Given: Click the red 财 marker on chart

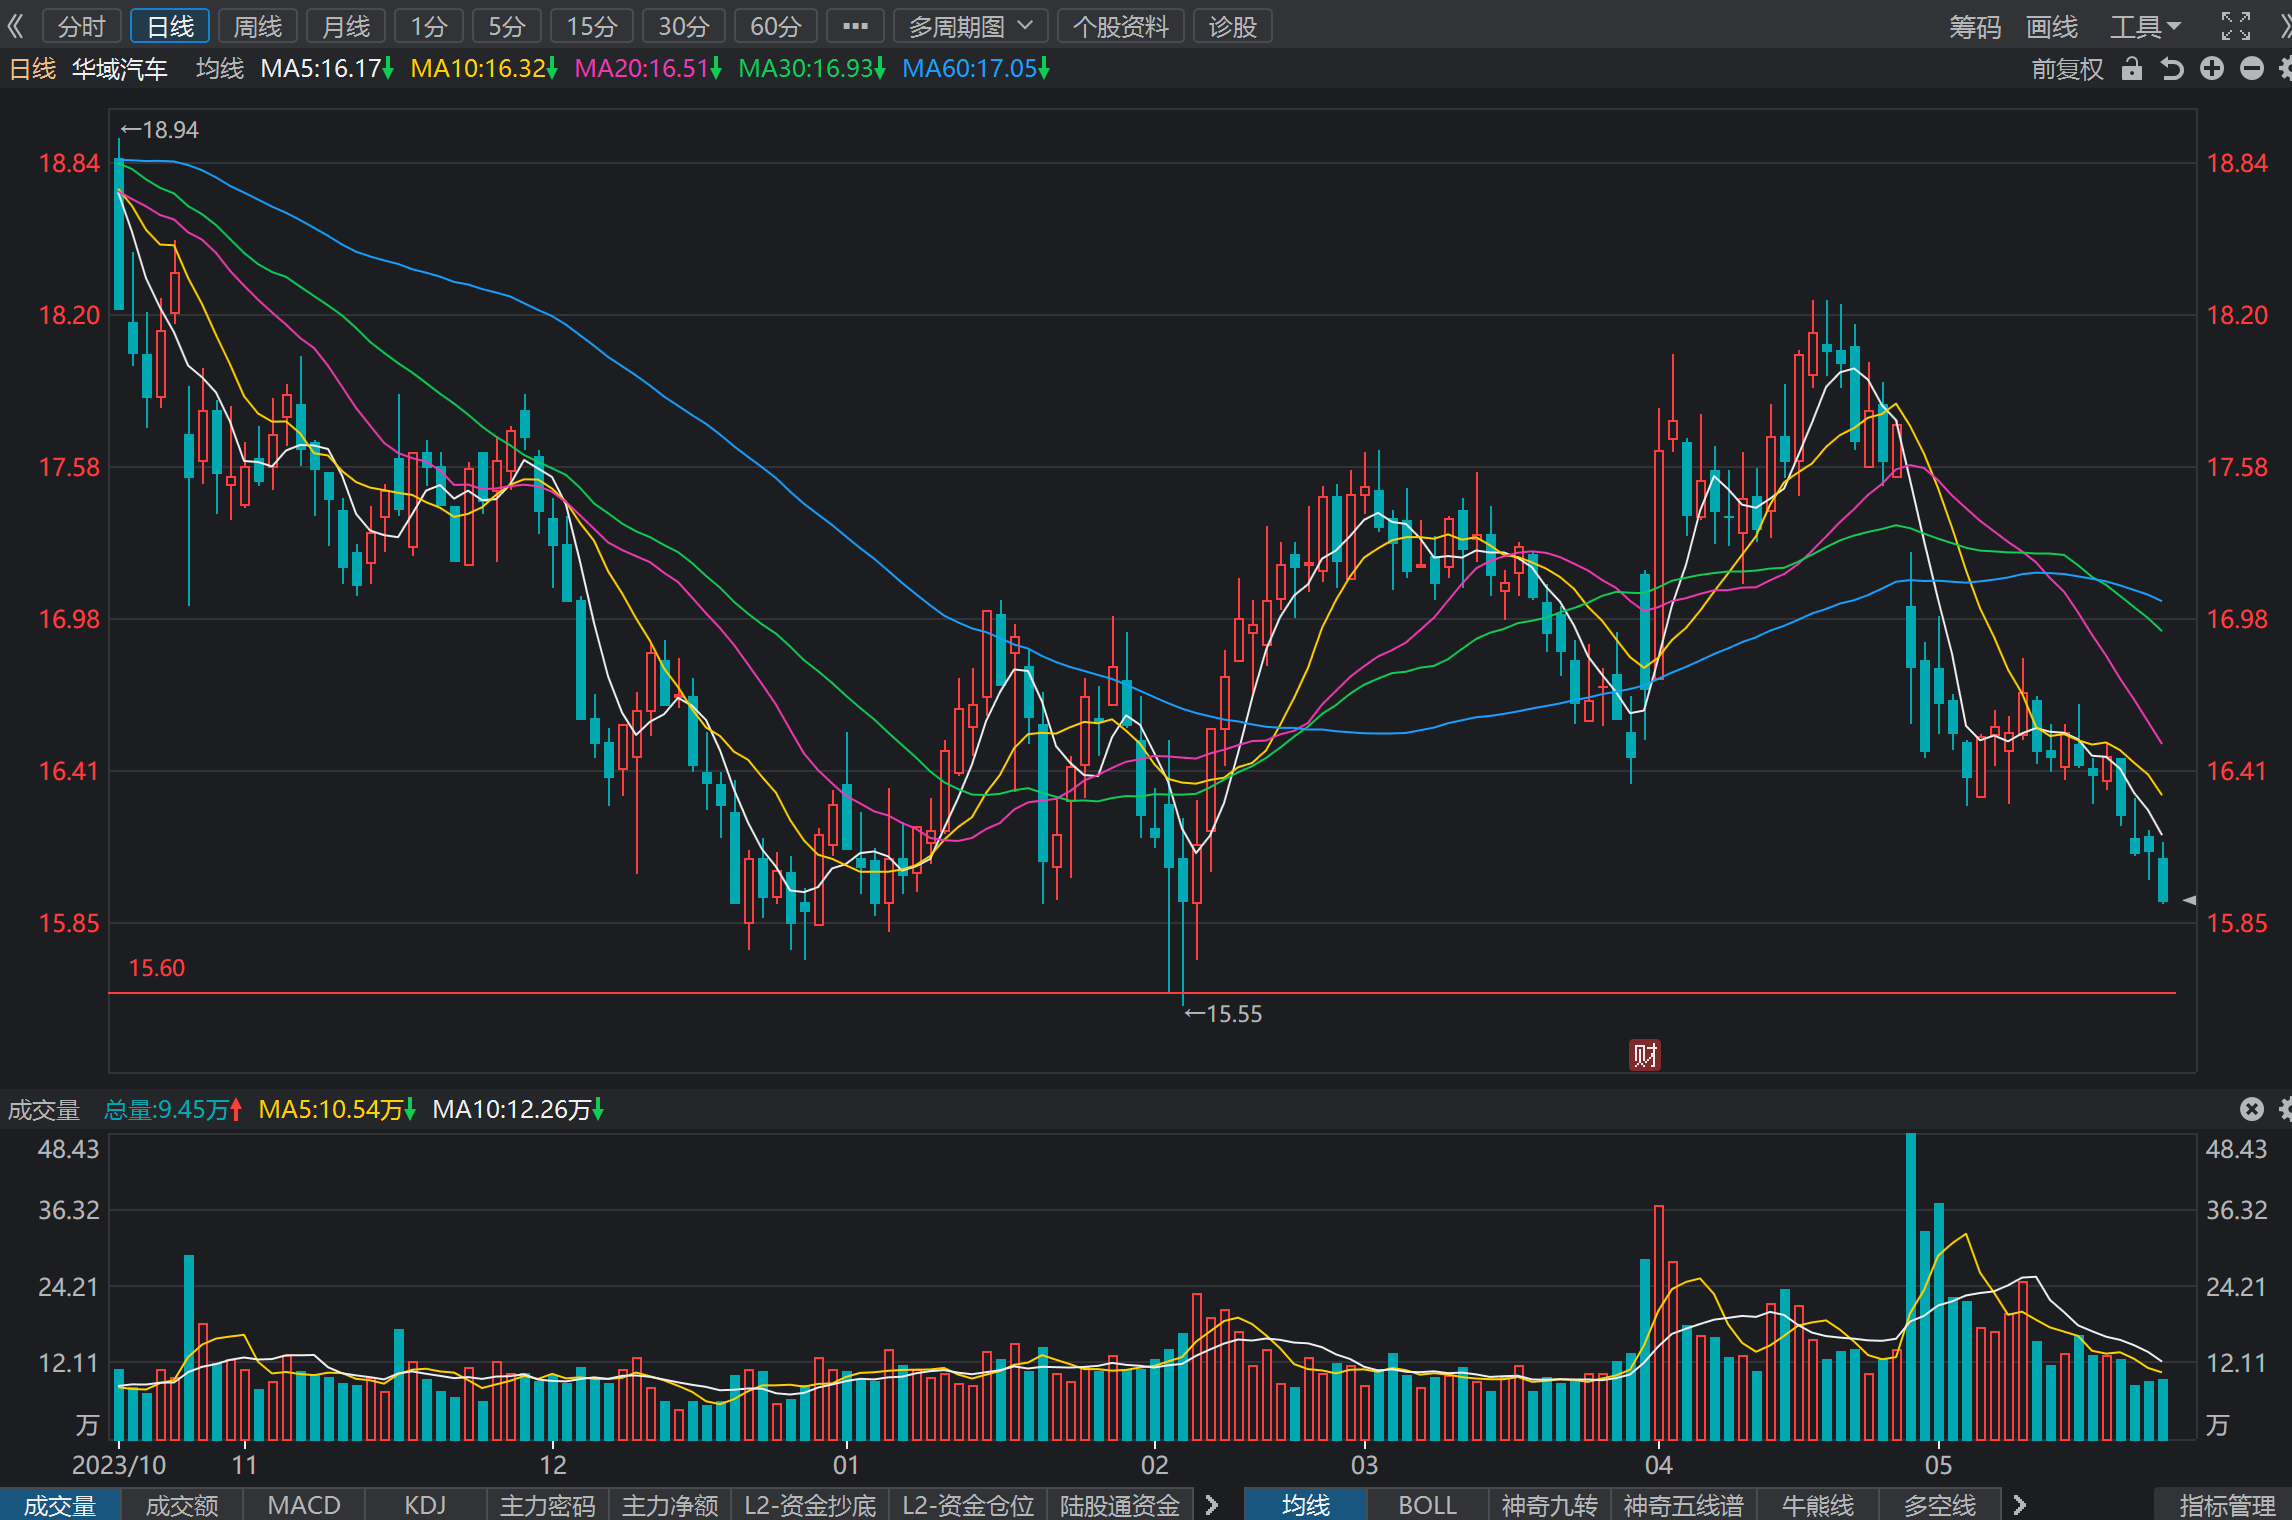Looking at the screenshot, I should [x=1645, y=1054].
